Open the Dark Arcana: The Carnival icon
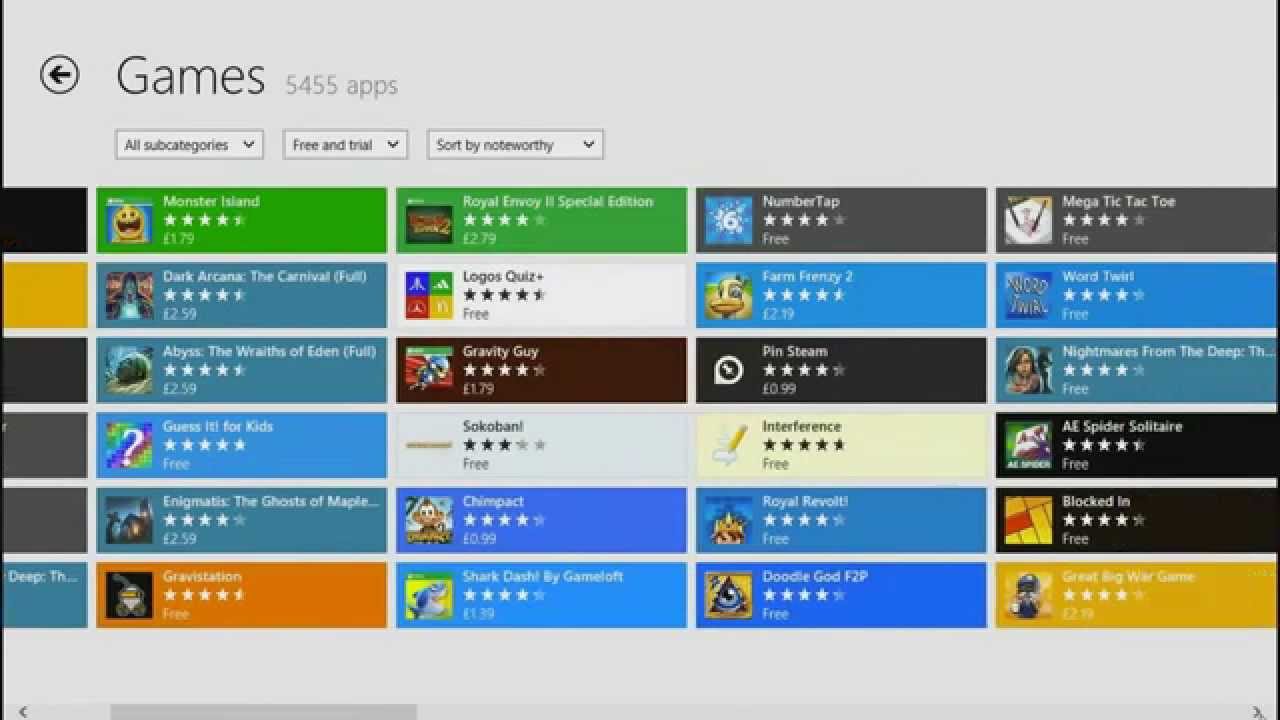The image size is (1280, 720). tap(130, 295)
